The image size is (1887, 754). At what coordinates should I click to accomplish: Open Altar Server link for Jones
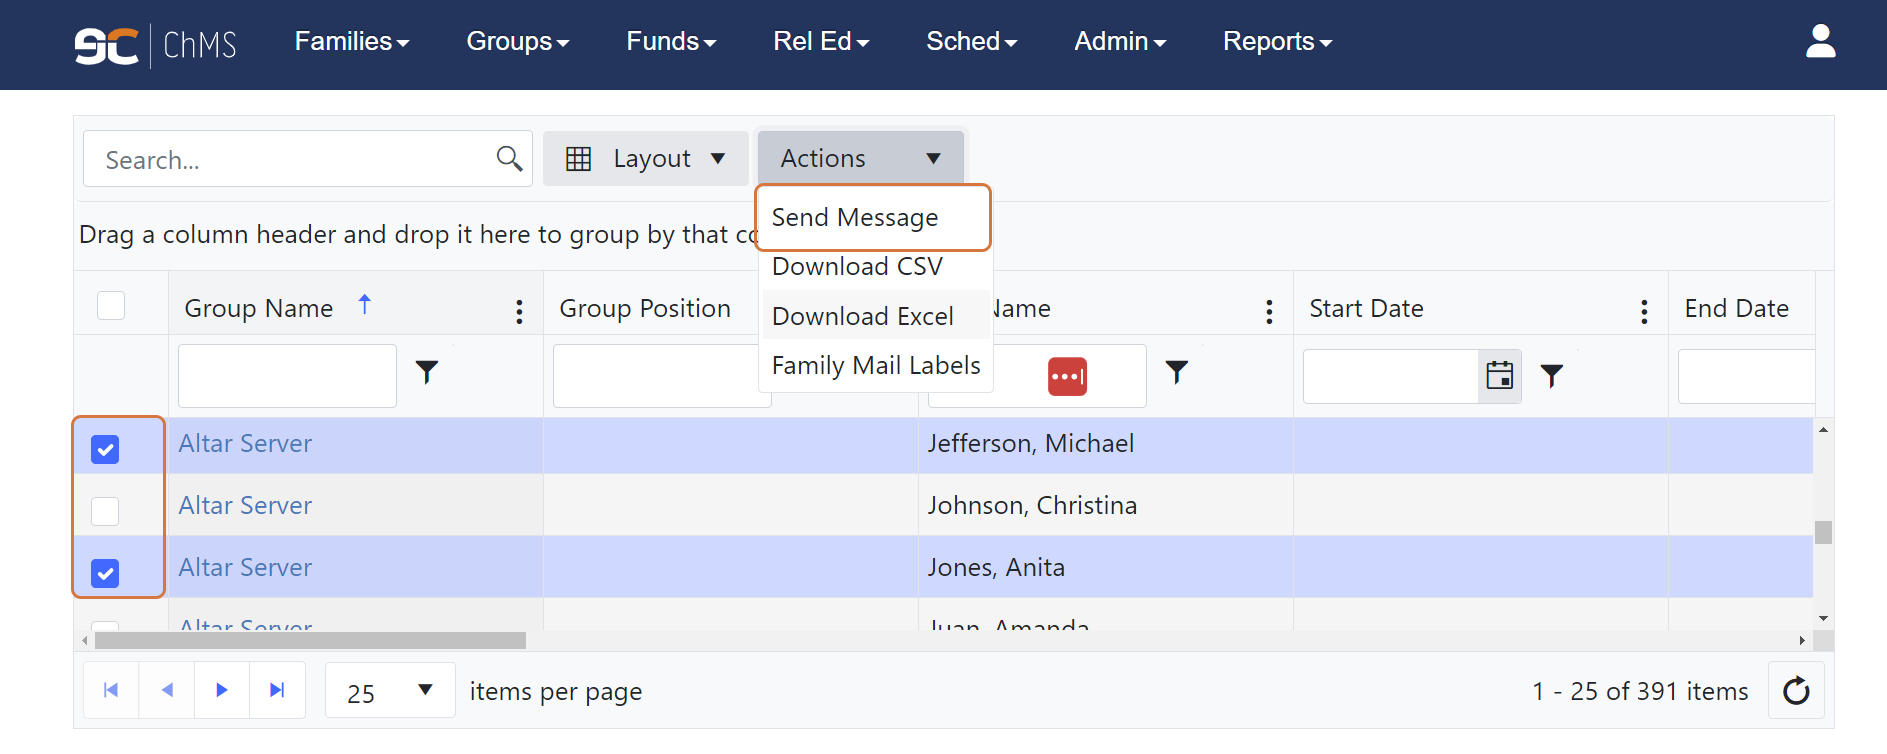click(x=245, y=567)
